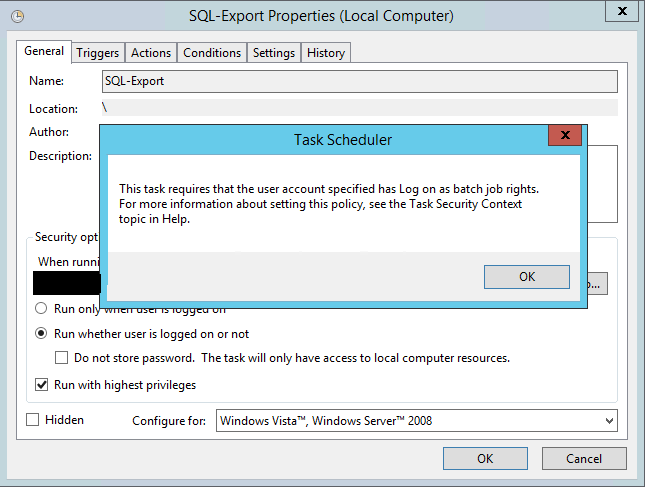View the History tab
The height and width of the screenshot is (487, 645).
tap(326, 53)
